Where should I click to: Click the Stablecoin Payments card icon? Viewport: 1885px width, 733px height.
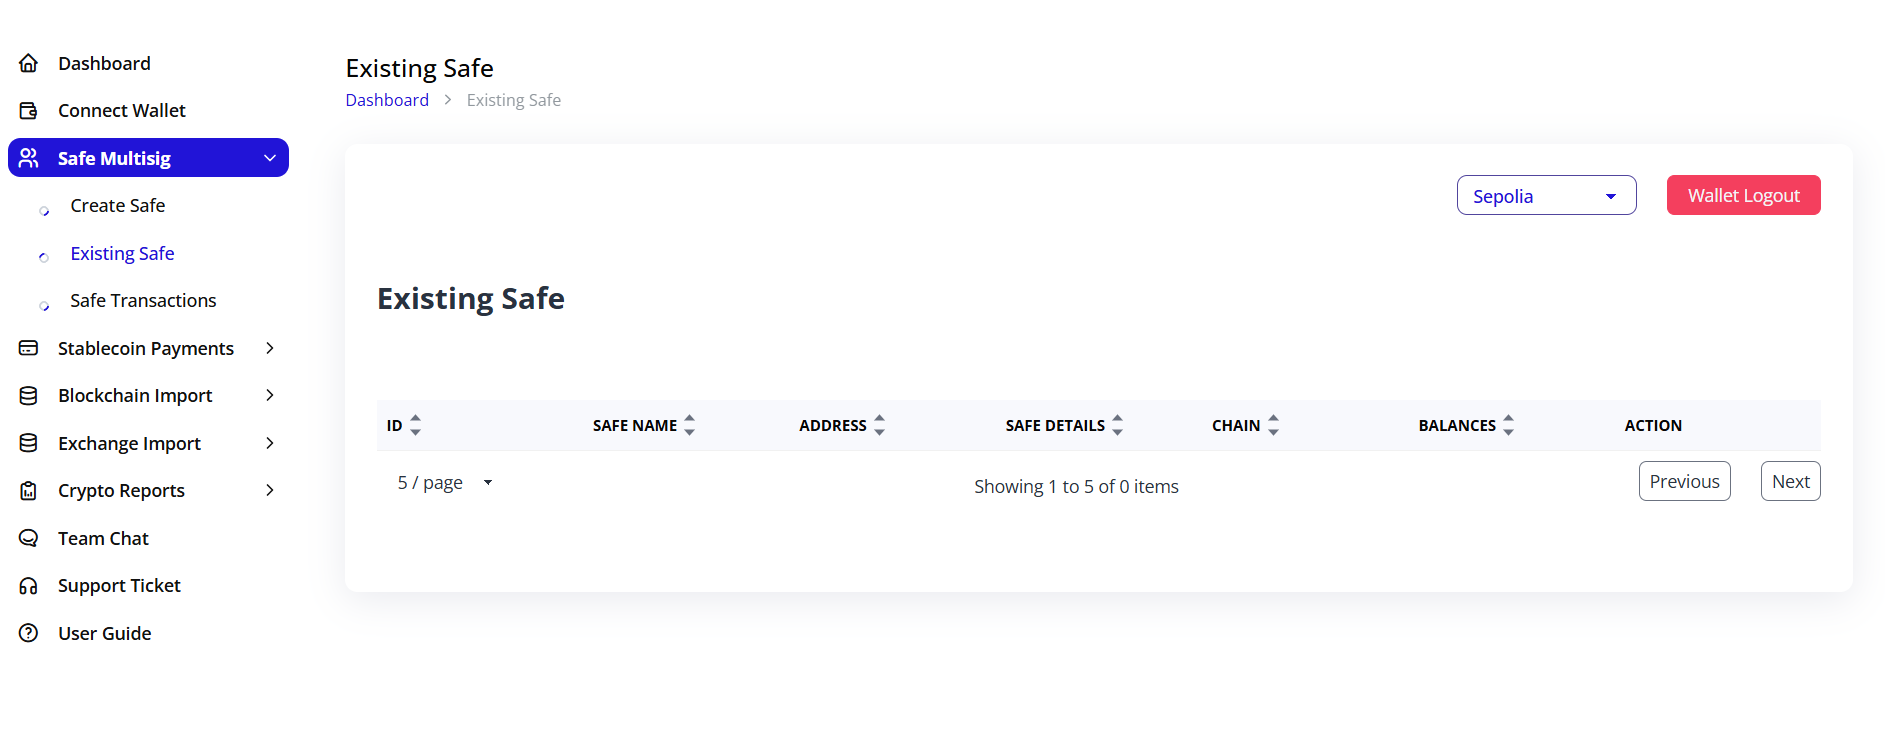[x=29, y=348]
